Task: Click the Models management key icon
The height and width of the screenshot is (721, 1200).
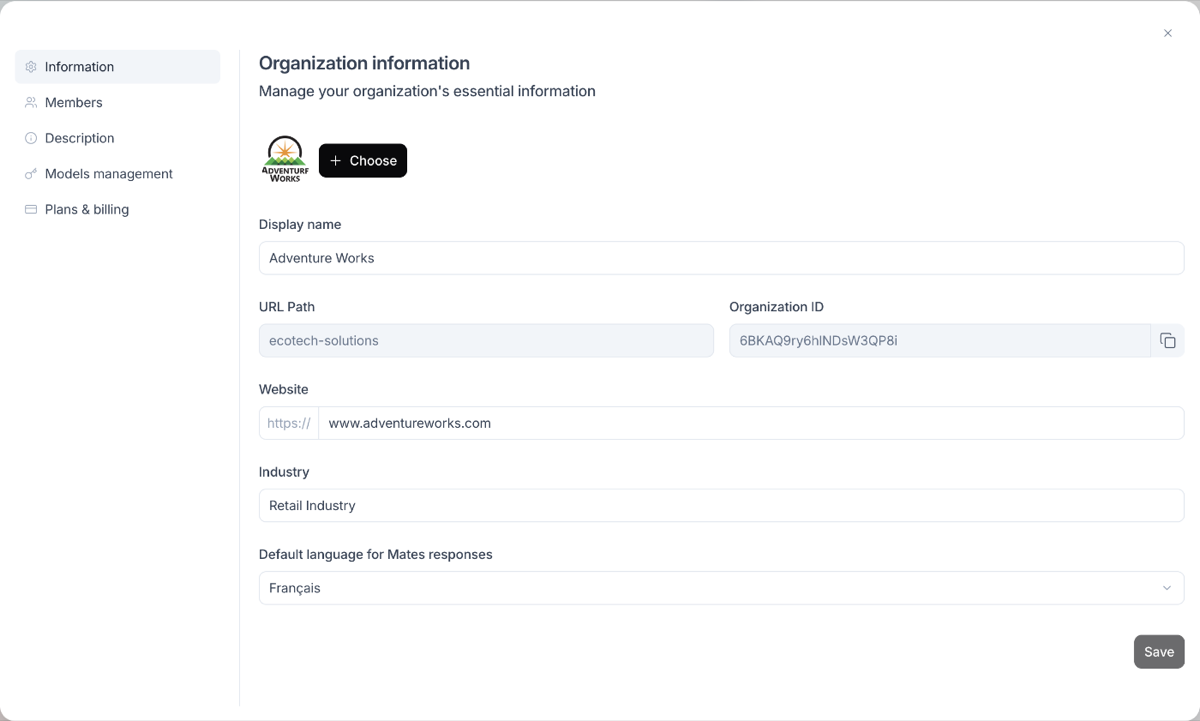Action: pos(31,174)
